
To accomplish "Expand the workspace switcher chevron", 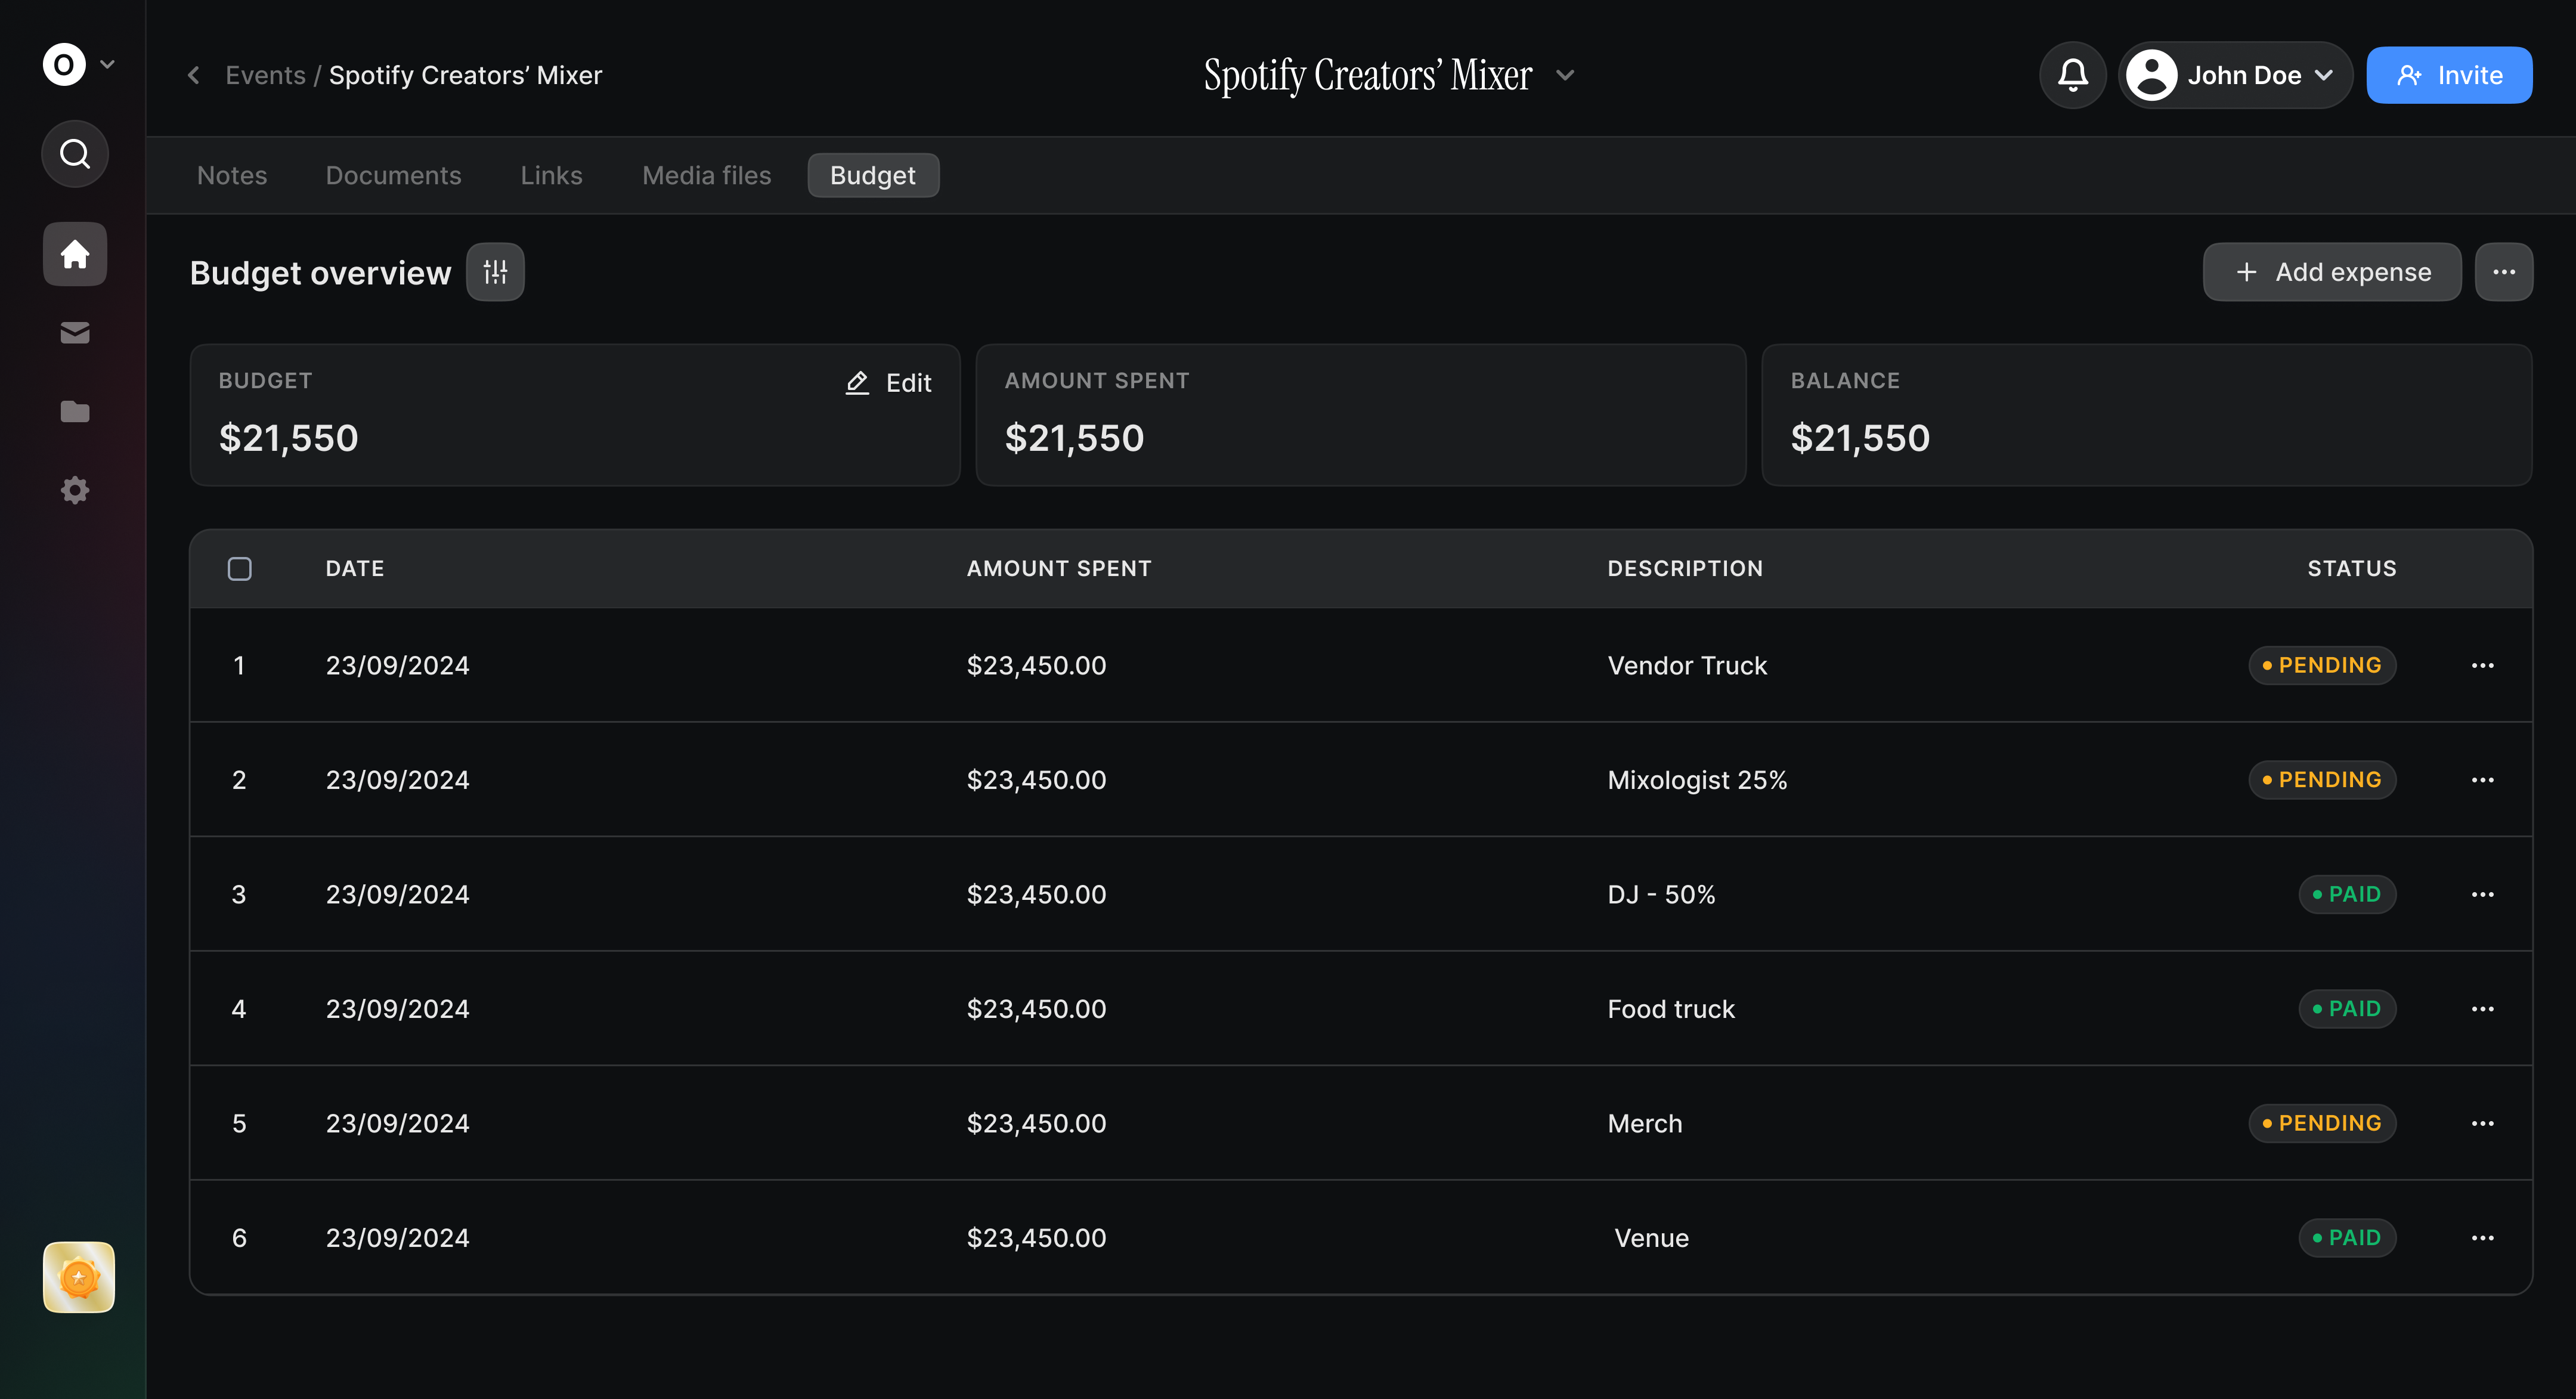I will [x=107, y=65].
